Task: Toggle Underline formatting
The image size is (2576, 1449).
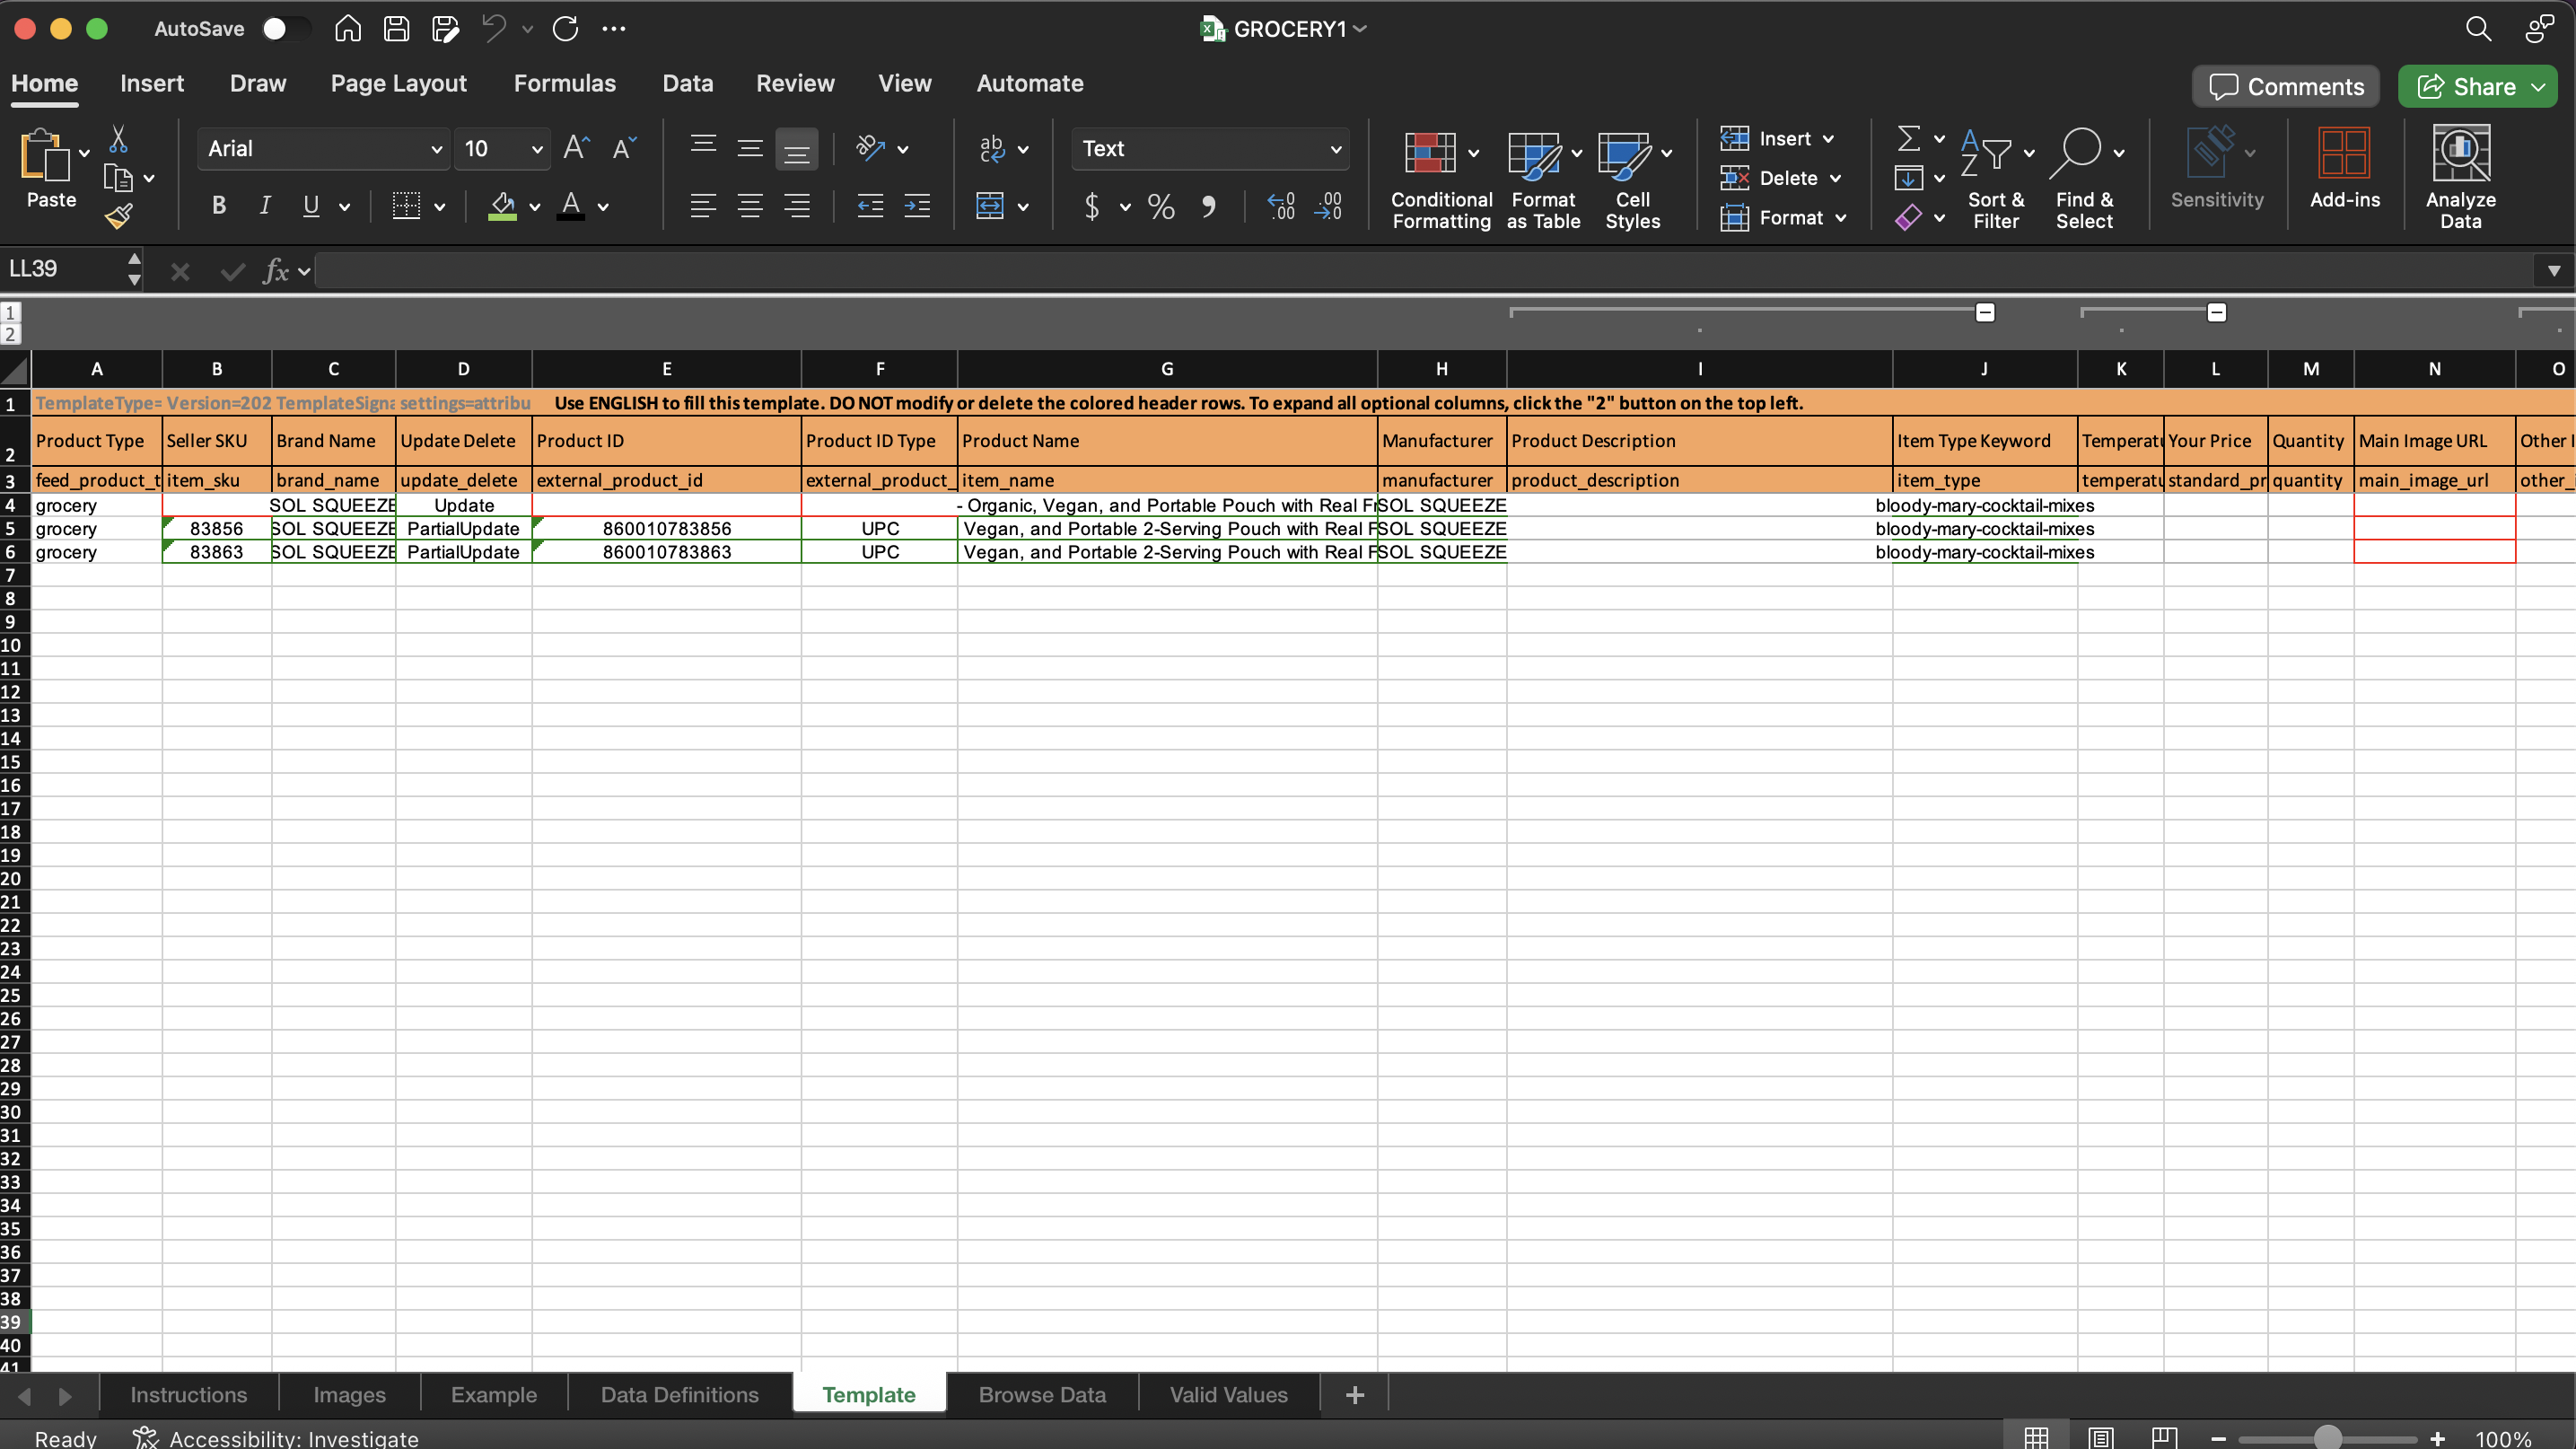Action: [x=311, y=206]
